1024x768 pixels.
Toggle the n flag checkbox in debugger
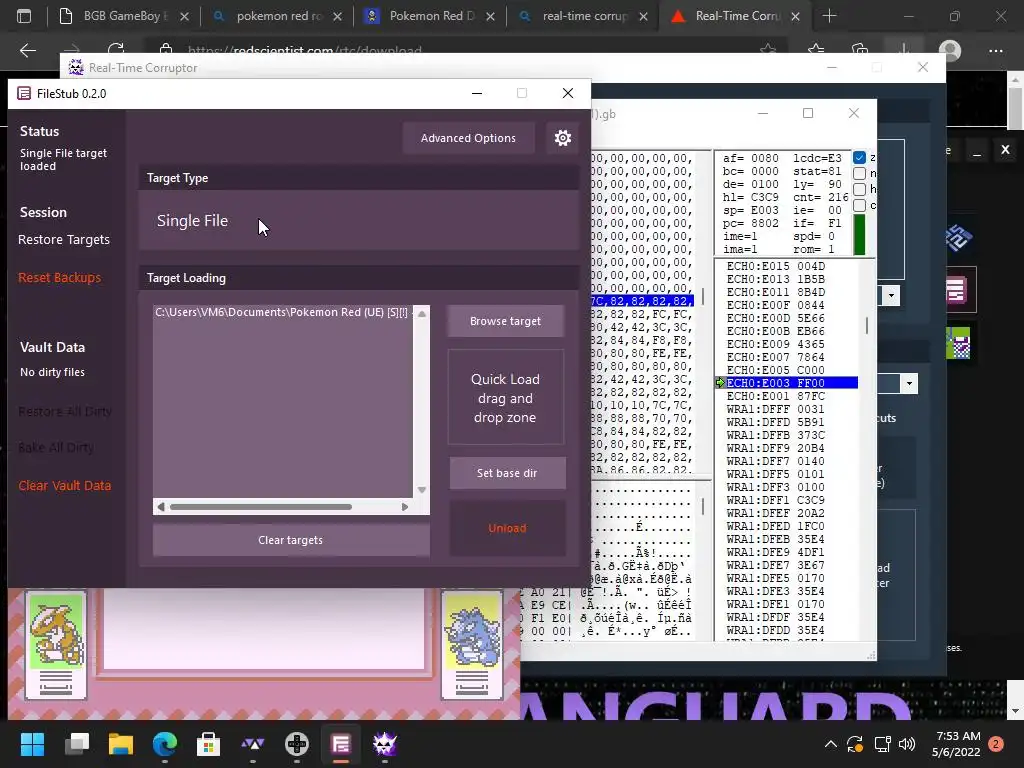pyautogui.click(x=859, y=173)
